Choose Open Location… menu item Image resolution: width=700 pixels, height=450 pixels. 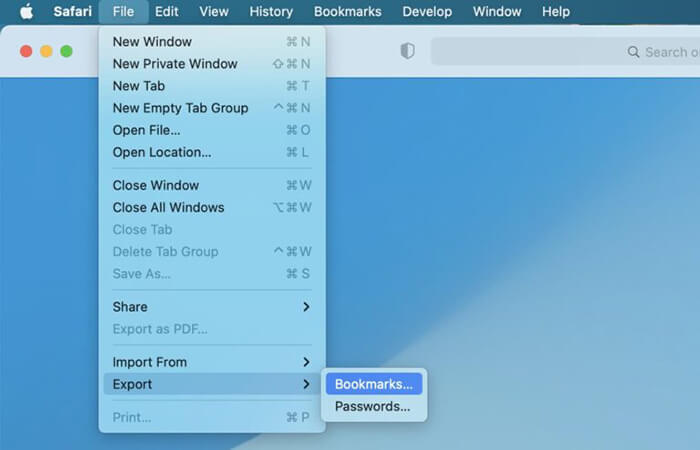point(212,152)
